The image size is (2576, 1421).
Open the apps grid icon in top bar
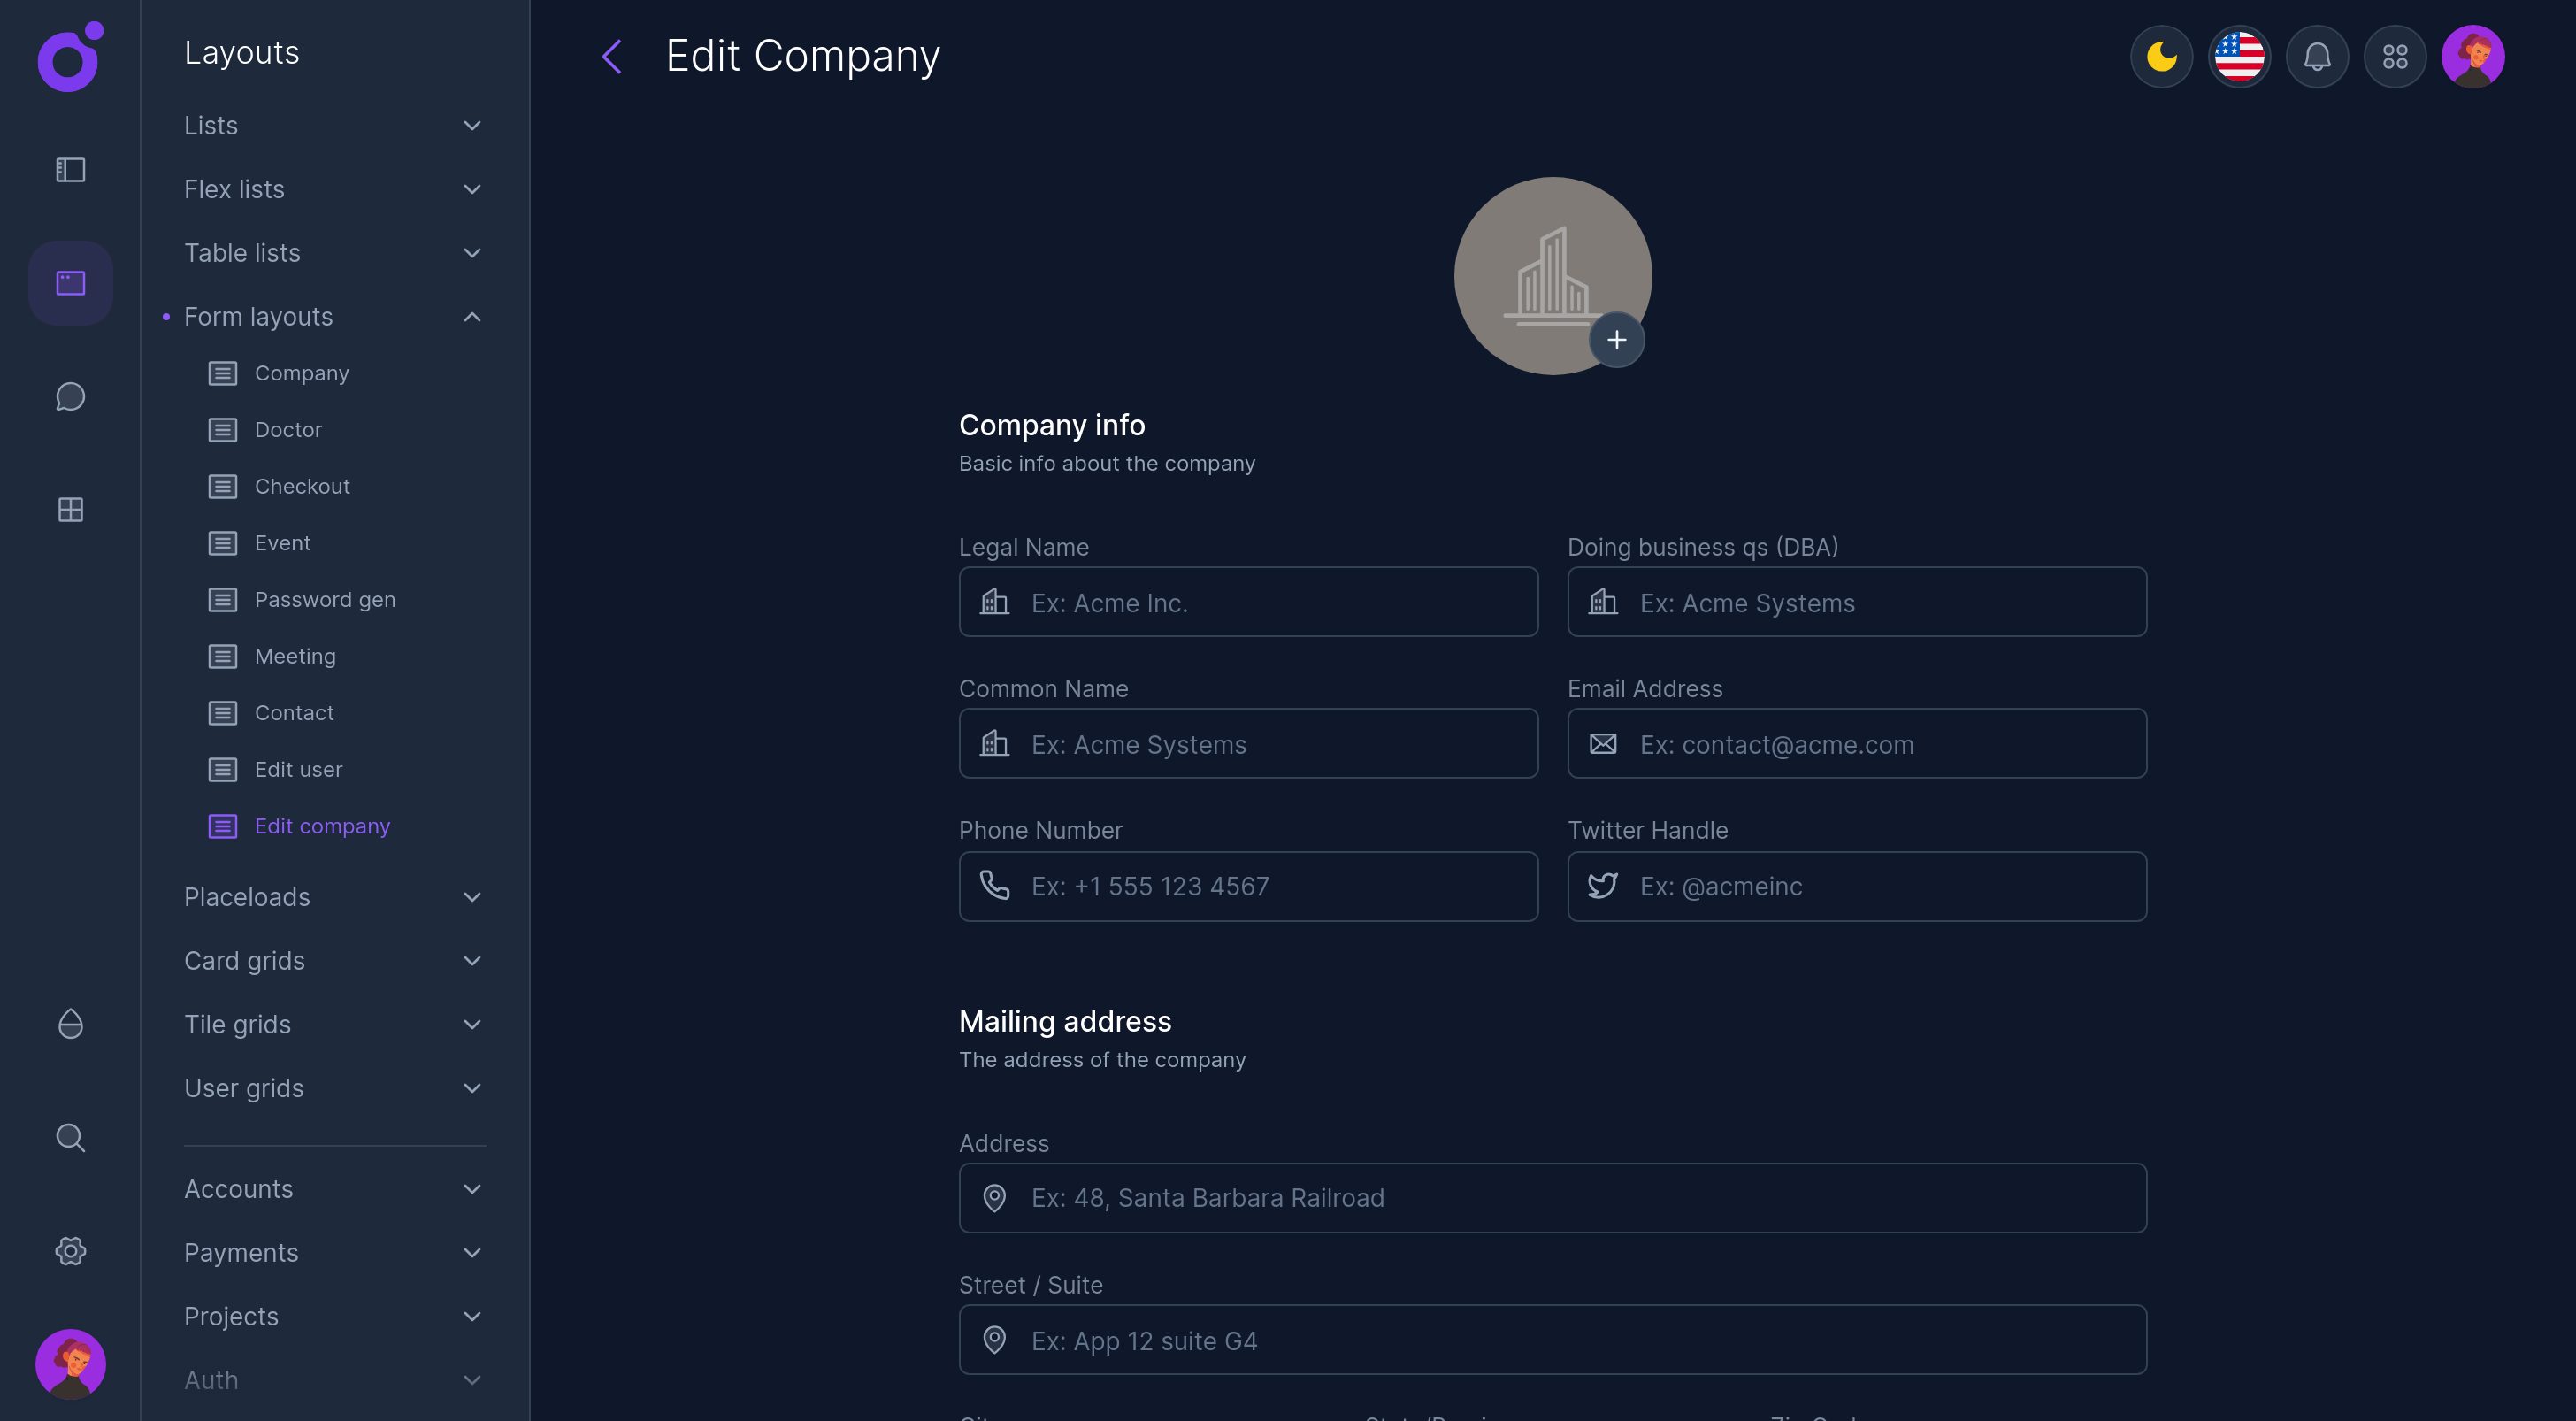2395,57
